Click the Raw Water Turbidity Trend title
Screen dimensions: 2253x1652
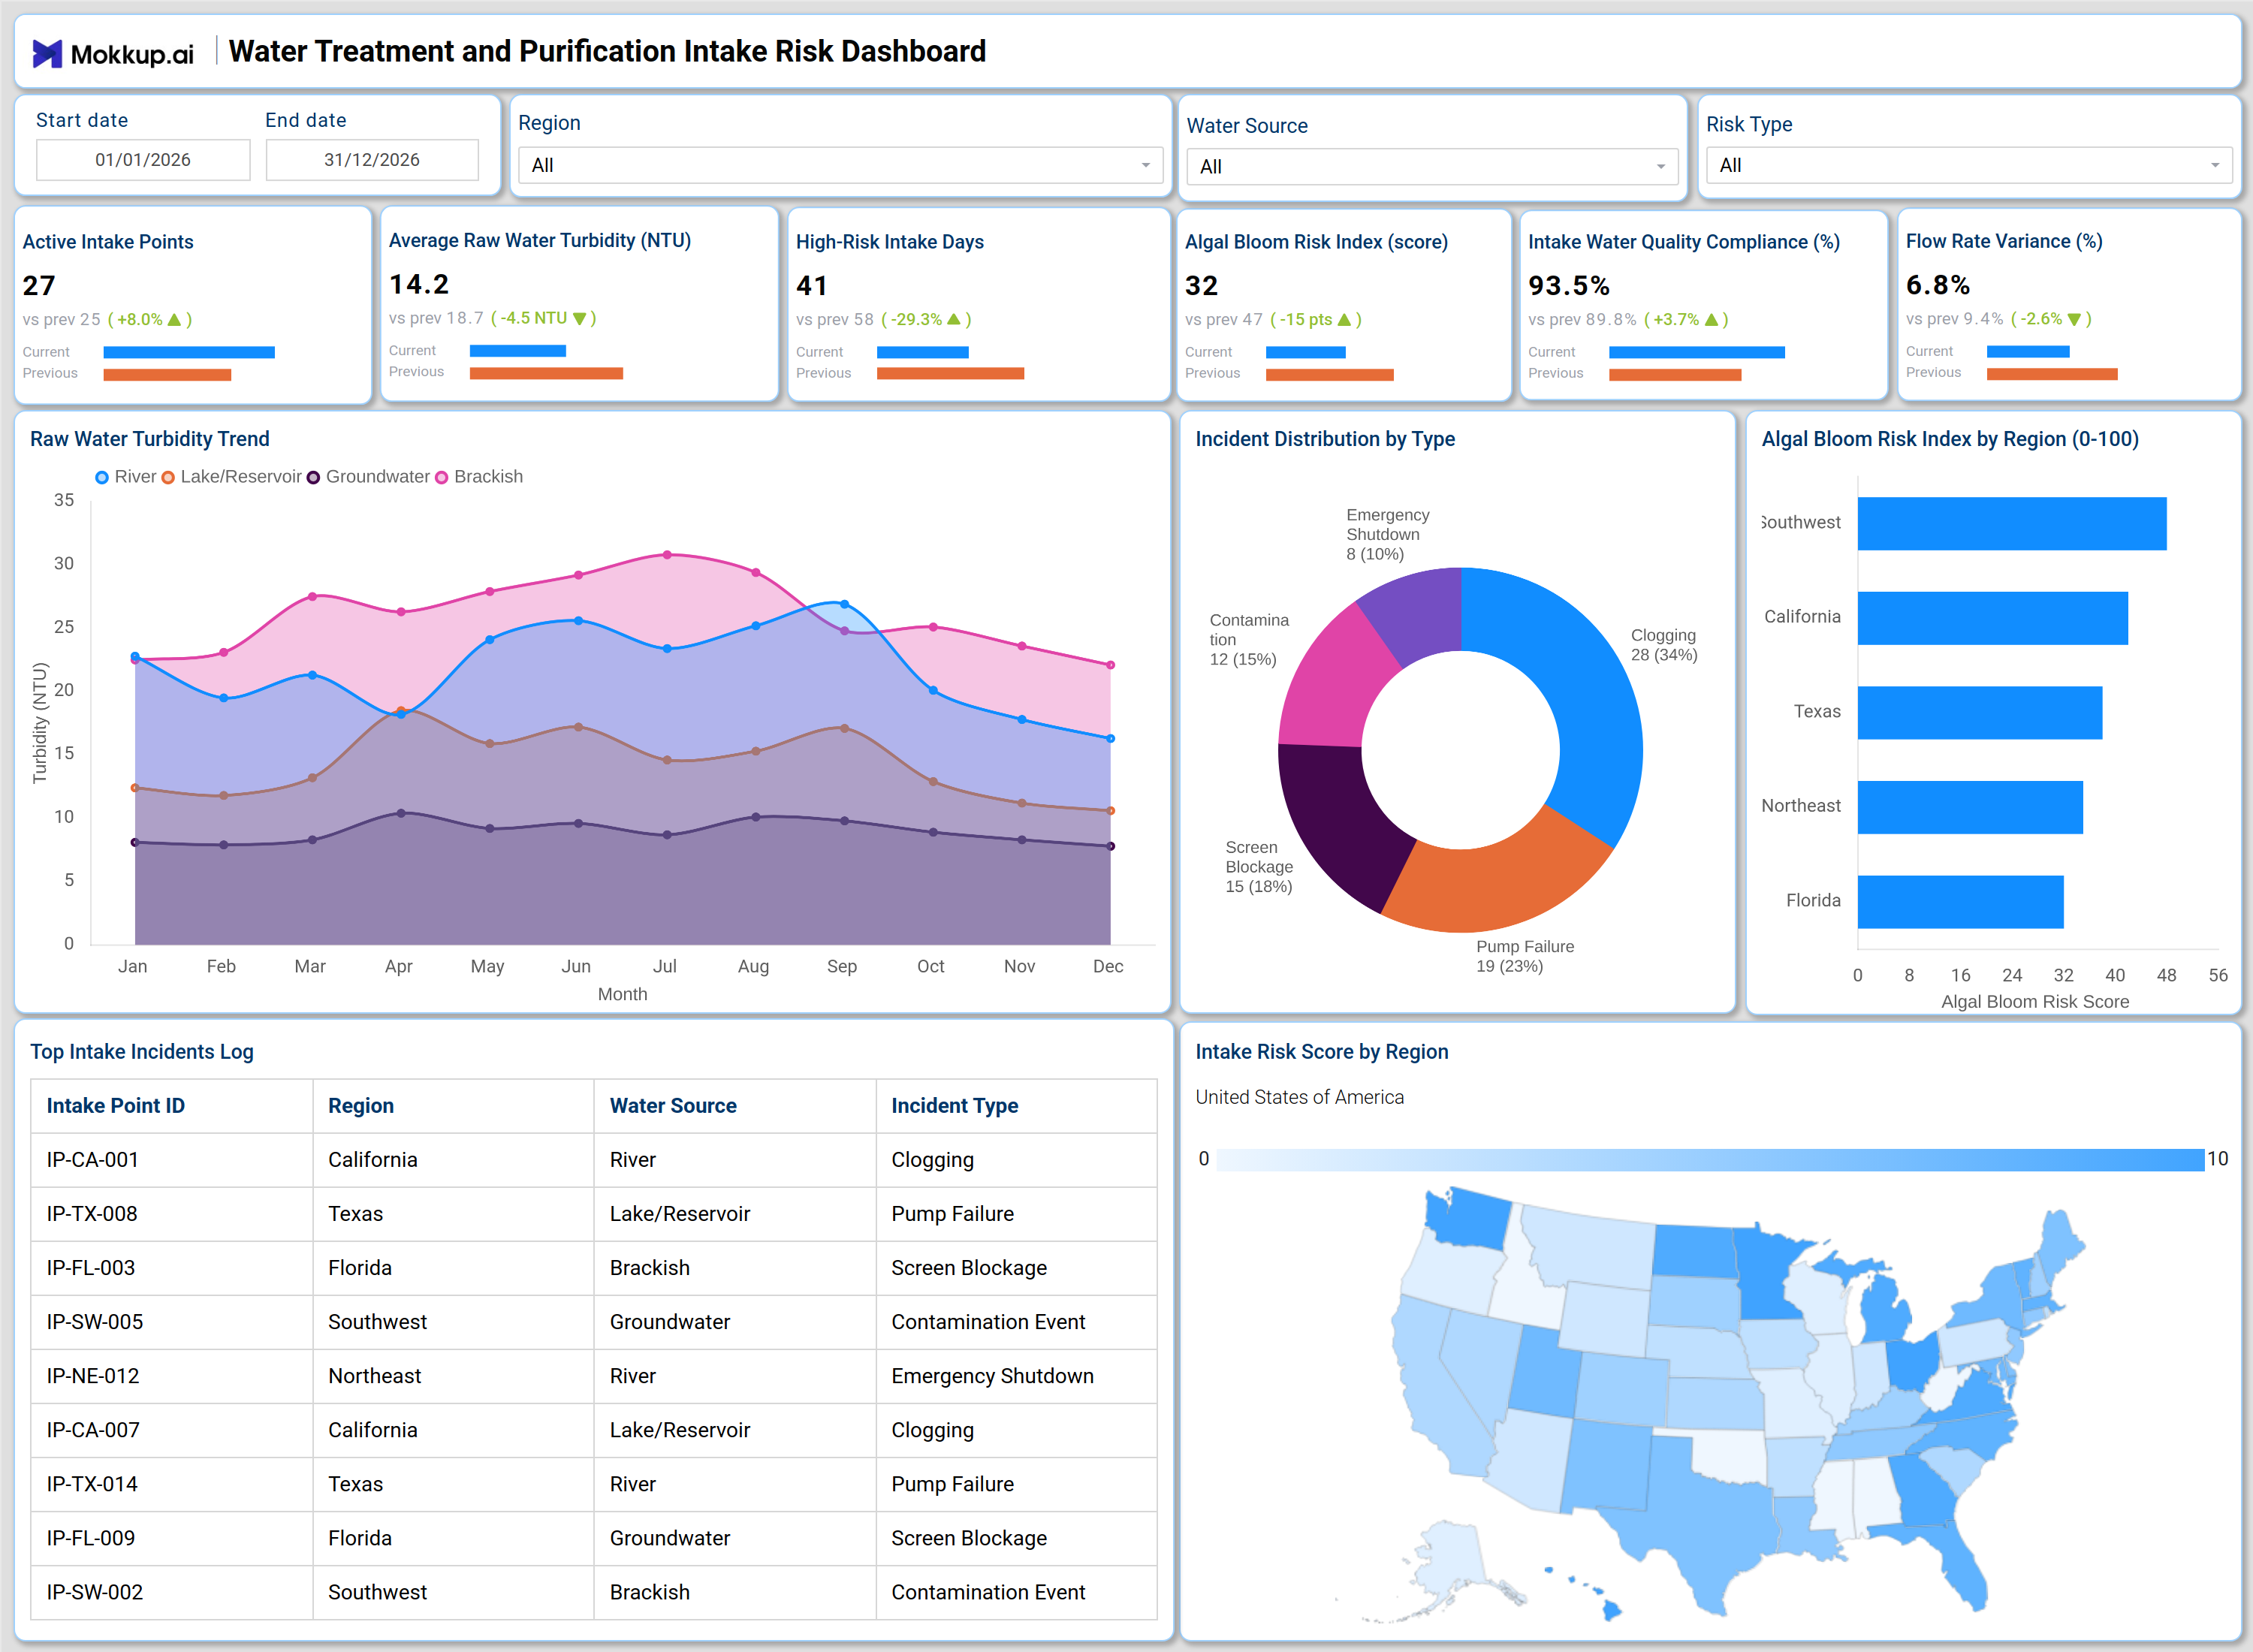click(x=150, y=439)
